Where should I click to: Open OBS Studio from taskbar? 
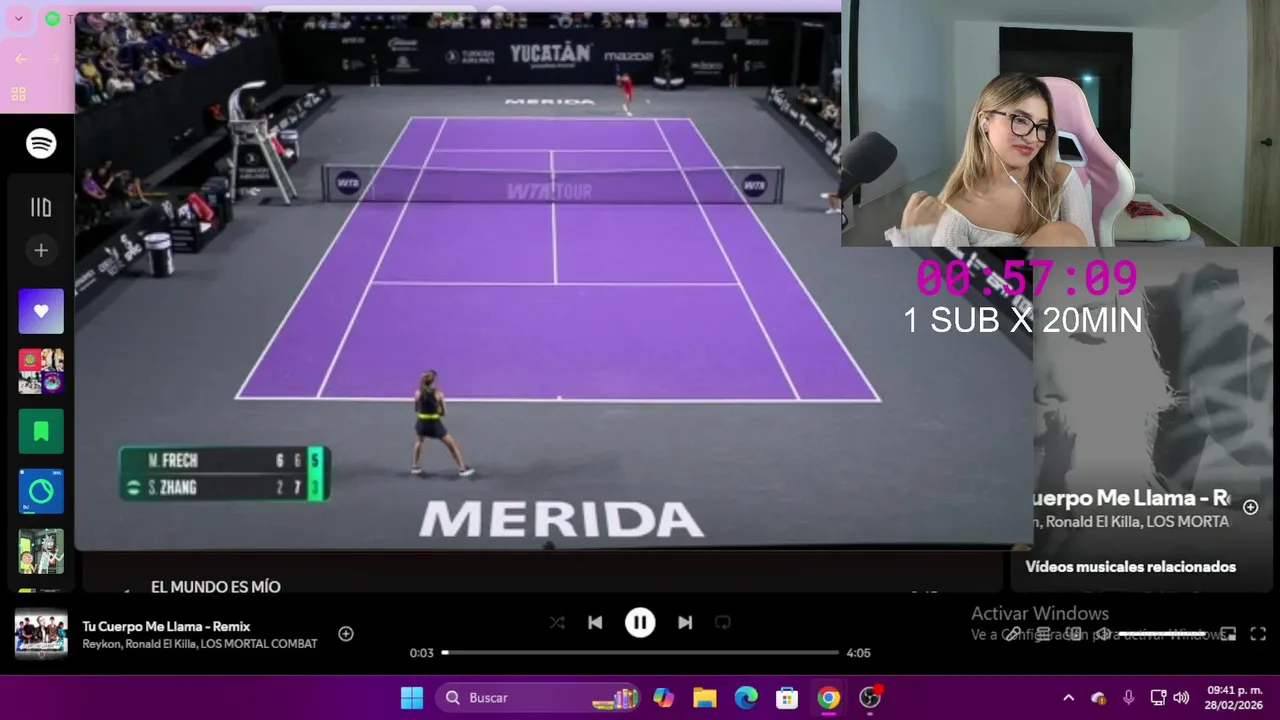pos(870,698)
